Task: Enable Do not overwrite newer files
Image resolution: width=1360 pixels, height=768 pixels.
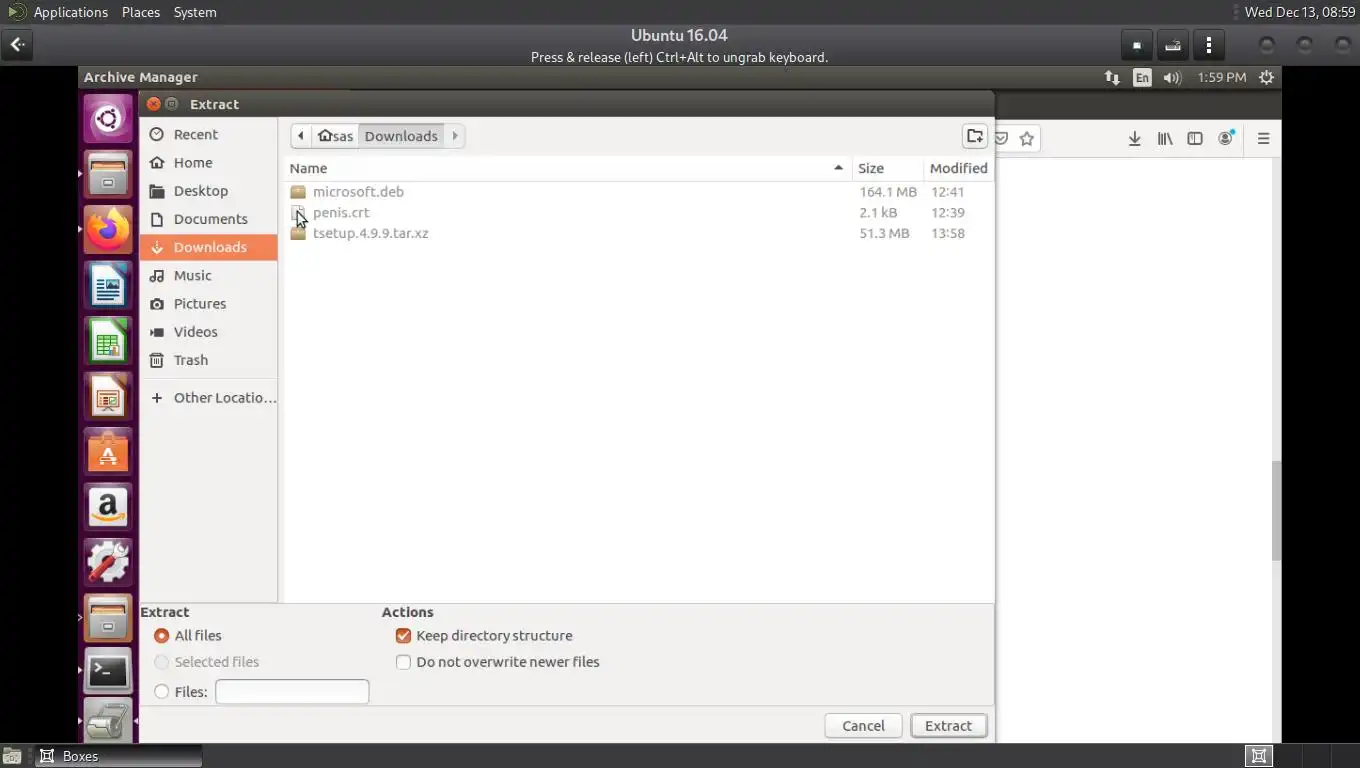Action: [x=403, y=662]
